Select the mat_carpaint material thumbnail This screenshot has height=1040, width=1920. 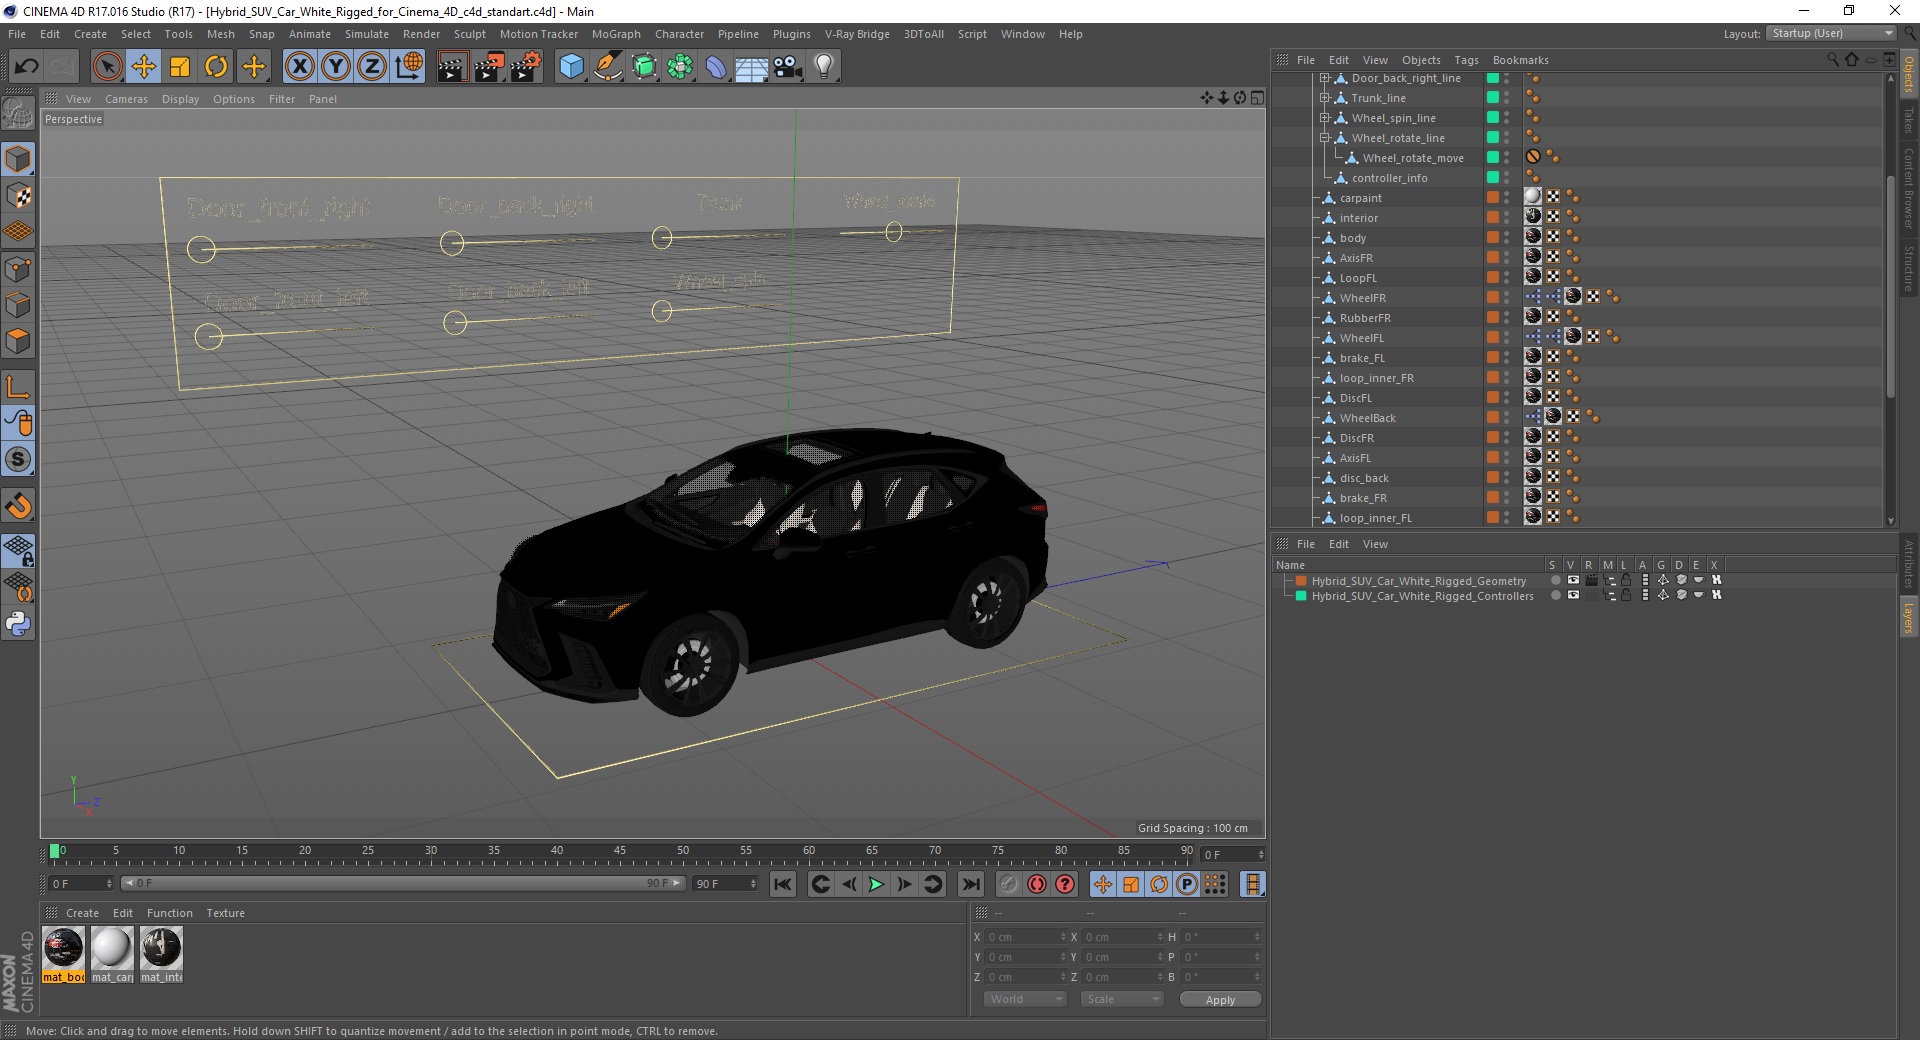tap(112, 954)
